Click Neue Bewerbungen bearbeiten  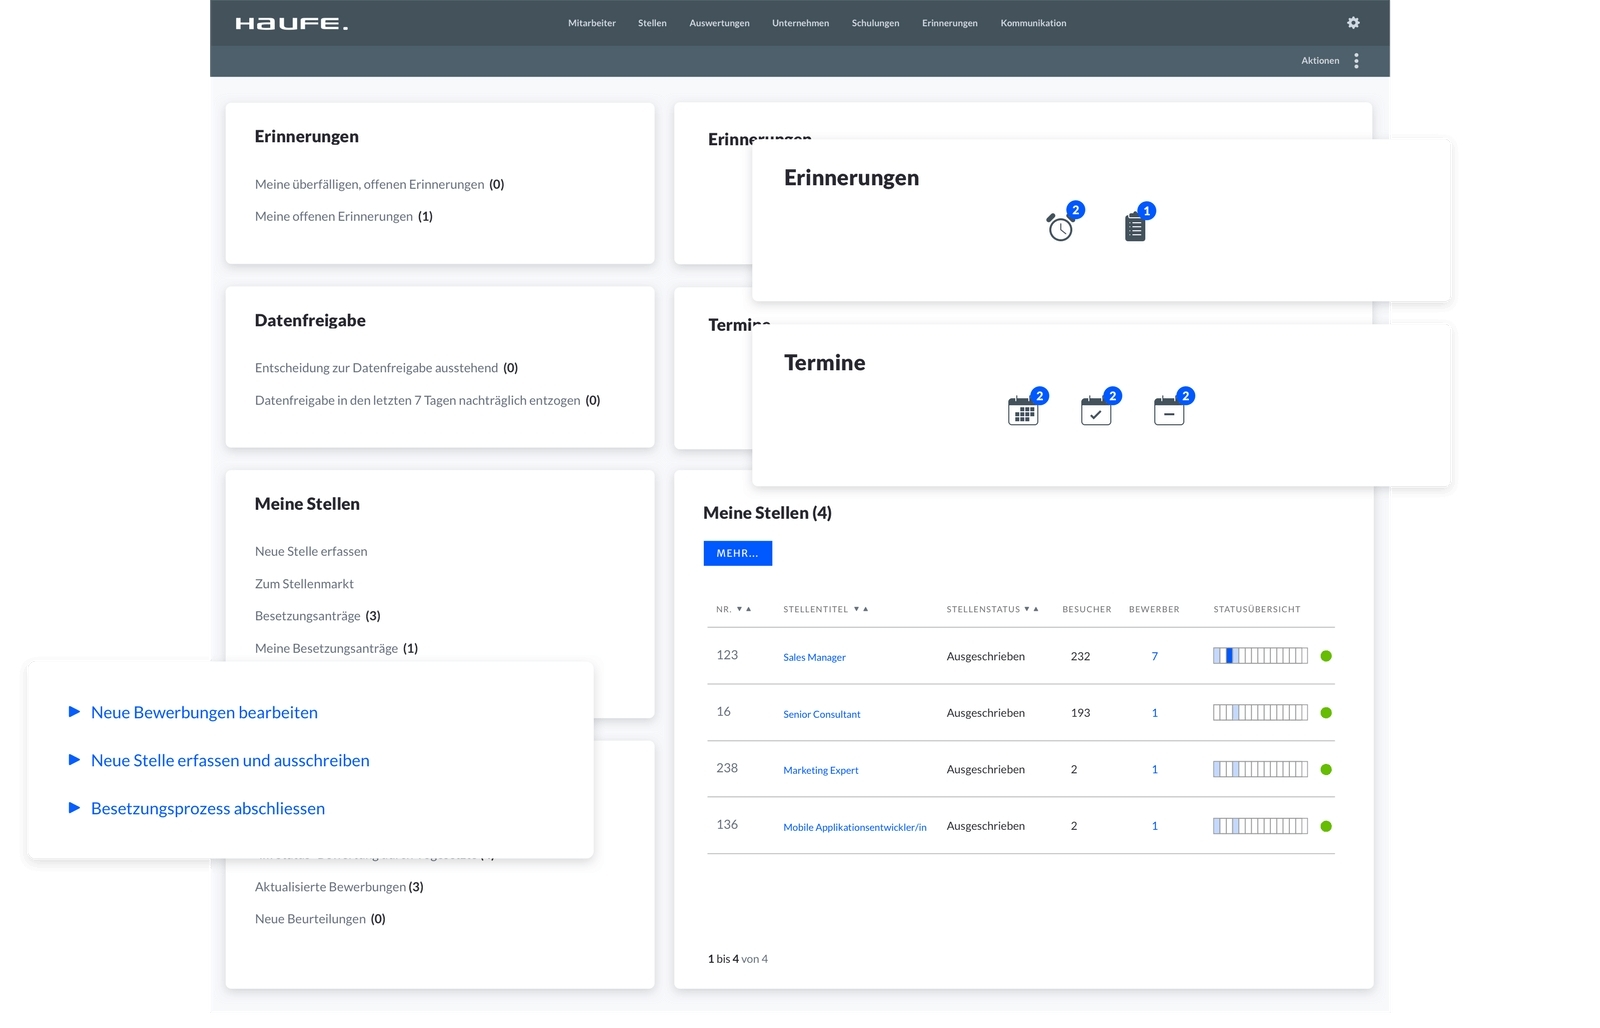pos(204,712)
